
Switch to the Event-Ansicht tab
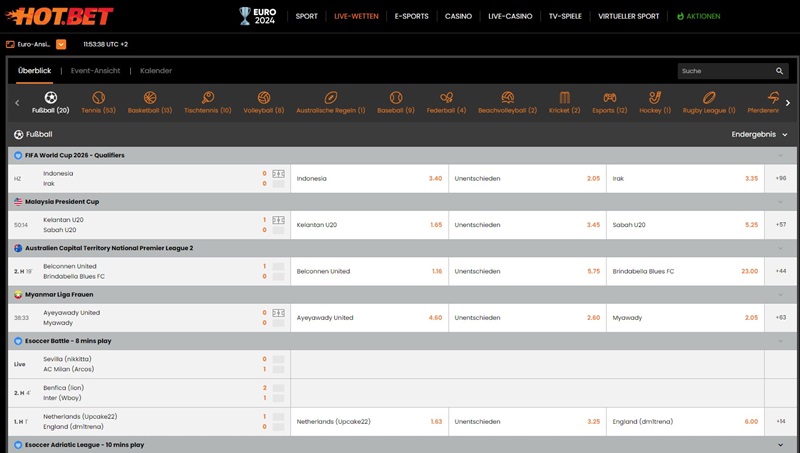point(95,71)
